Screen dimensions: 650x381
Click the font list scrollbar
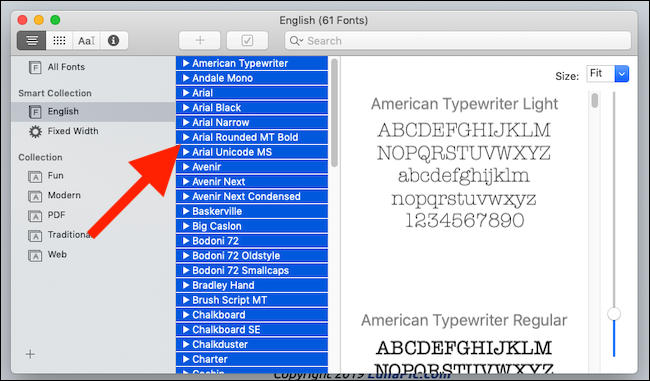pos(335,113)
